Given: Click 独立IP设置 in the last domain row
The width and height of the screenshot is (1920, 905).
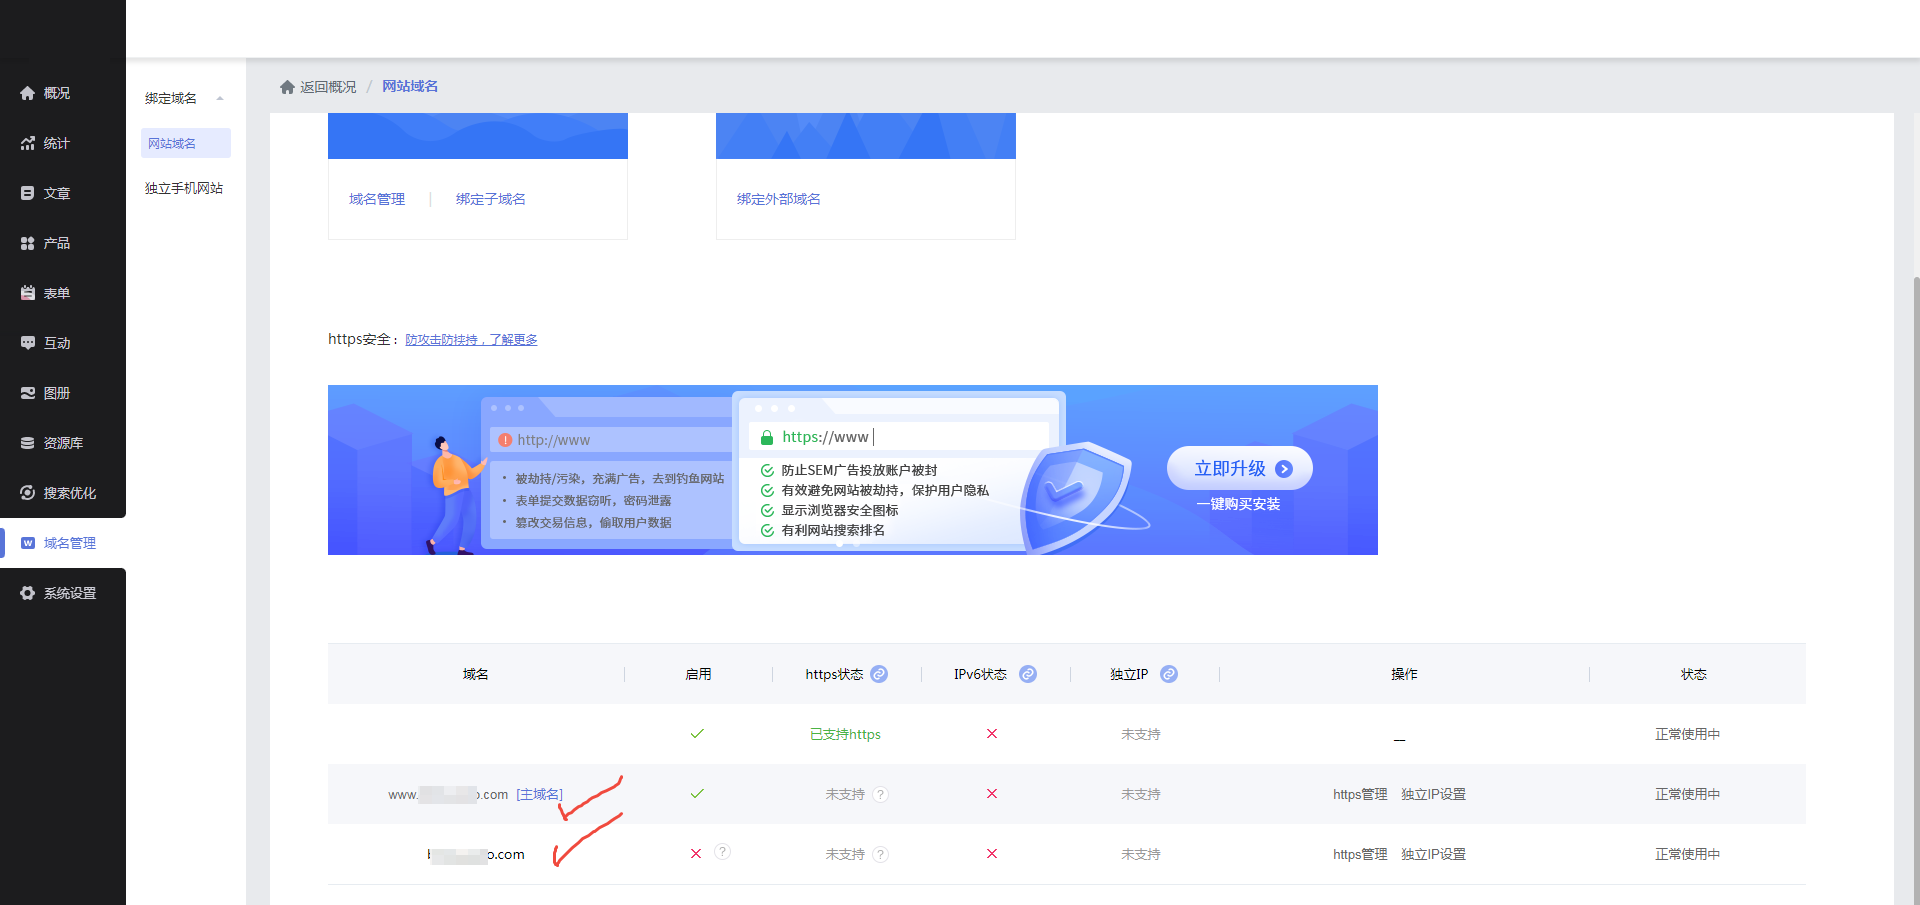Looking at the screenshot, I should point(1433,854).
